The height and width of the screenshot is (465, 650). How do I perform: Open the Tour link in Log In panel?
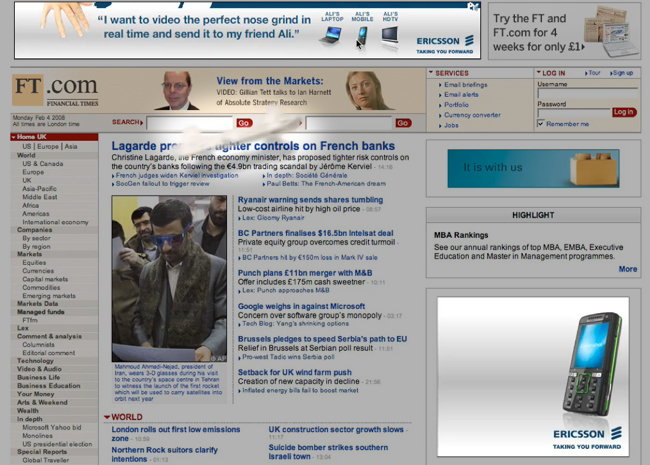pyautogui.click(x=594, y=73)
